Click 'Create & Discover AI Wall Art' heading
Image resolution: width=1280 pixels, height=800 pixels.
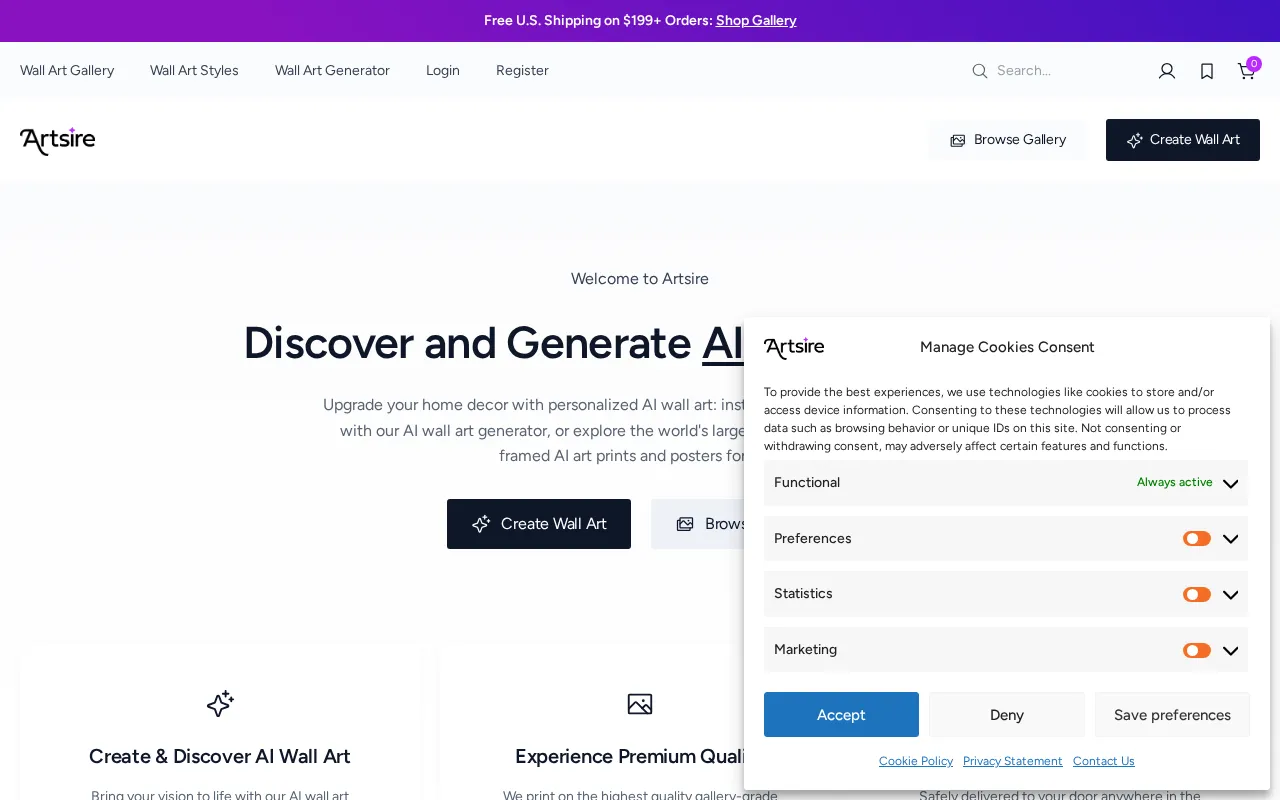click(220, 757)
